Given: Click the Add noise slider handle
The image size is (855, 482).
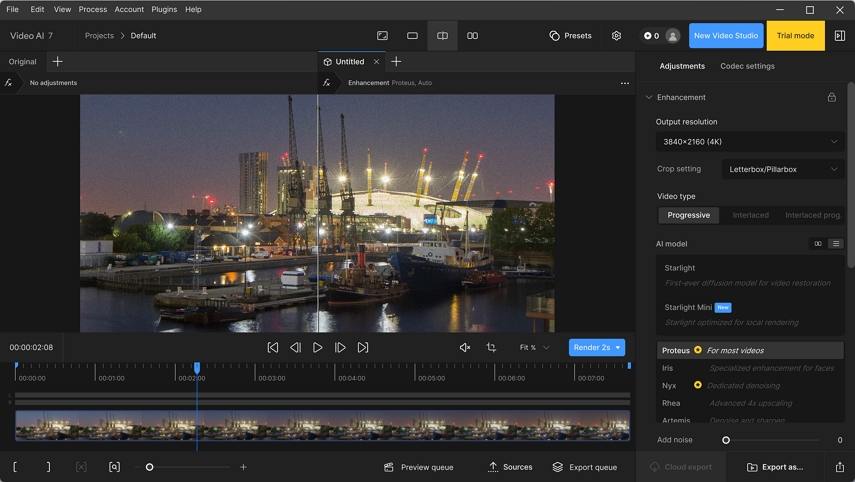Looking at the screenshot, I should click(x=726, y=440).
